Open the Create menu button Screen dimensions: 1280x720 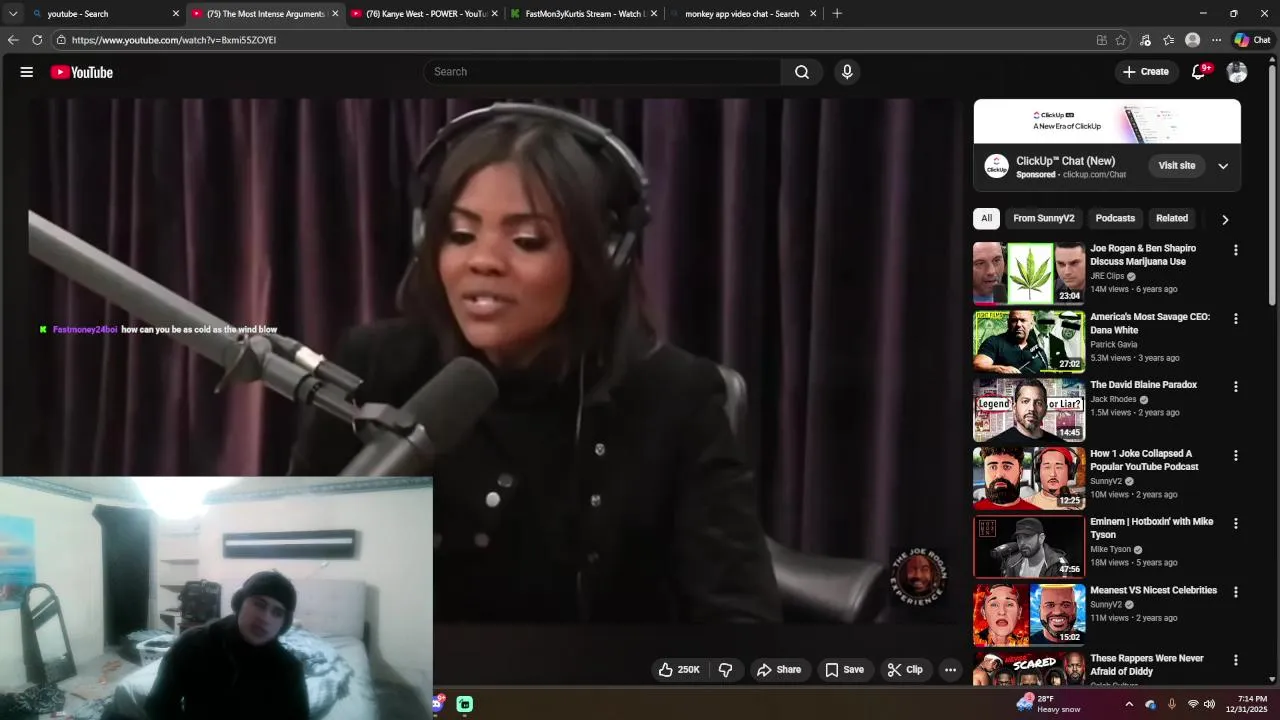pos(1146,72)
